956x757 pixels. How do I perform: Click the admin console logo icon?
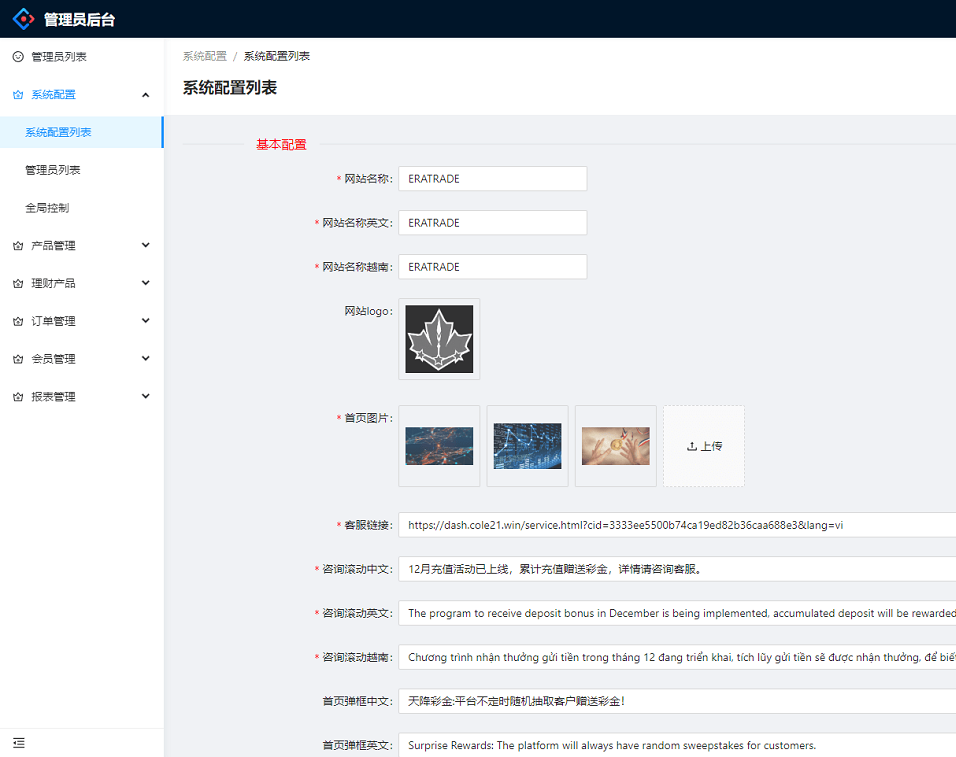[23, 19]
